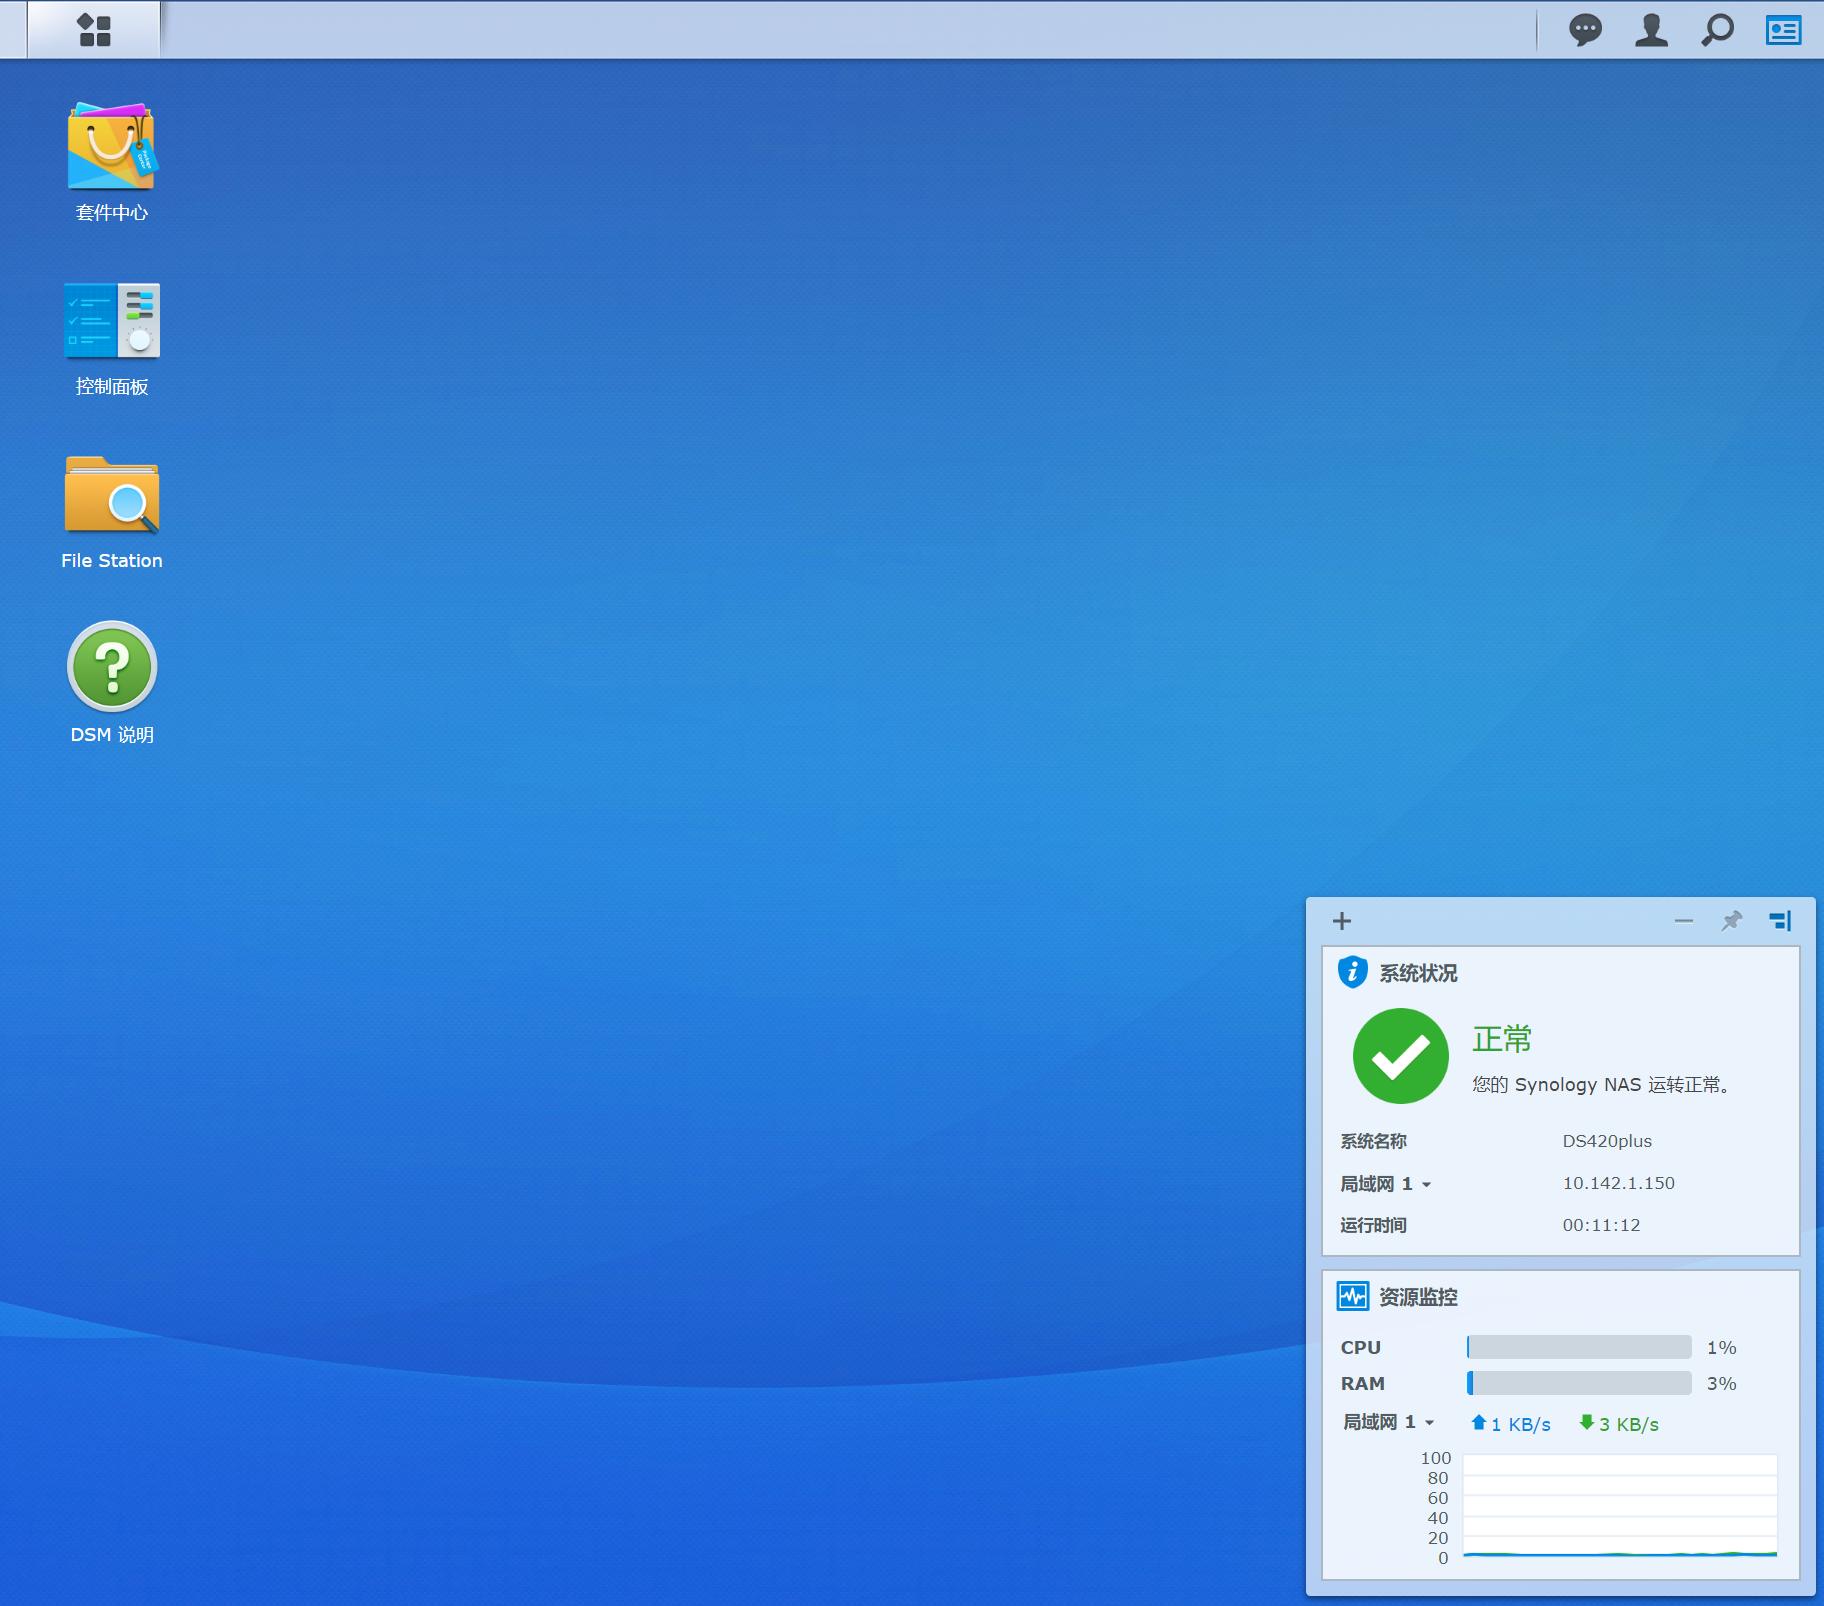1824x1606 pixels.
Task: Toggle the widgets panel icon in taskbar
Action: [1783, 30]
